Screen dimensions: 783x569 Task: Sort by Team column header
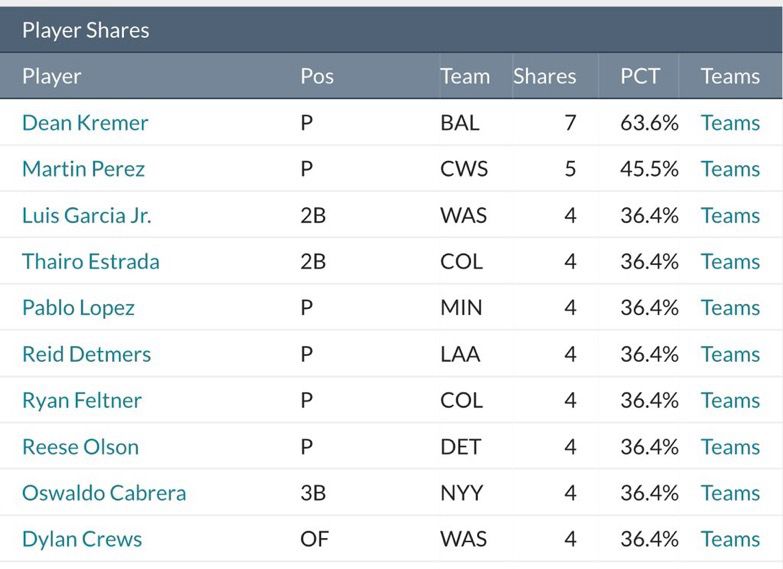[x=465, y=76]
